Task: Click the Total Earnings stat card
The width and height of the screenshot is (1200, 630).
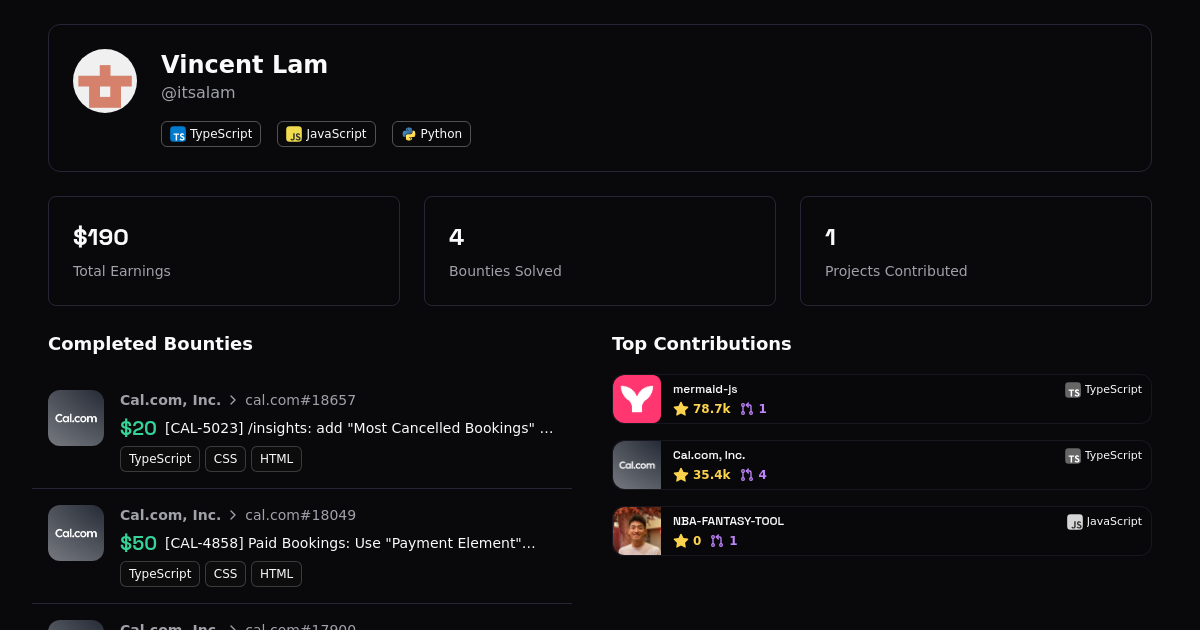Action: [x=224, y=251]
